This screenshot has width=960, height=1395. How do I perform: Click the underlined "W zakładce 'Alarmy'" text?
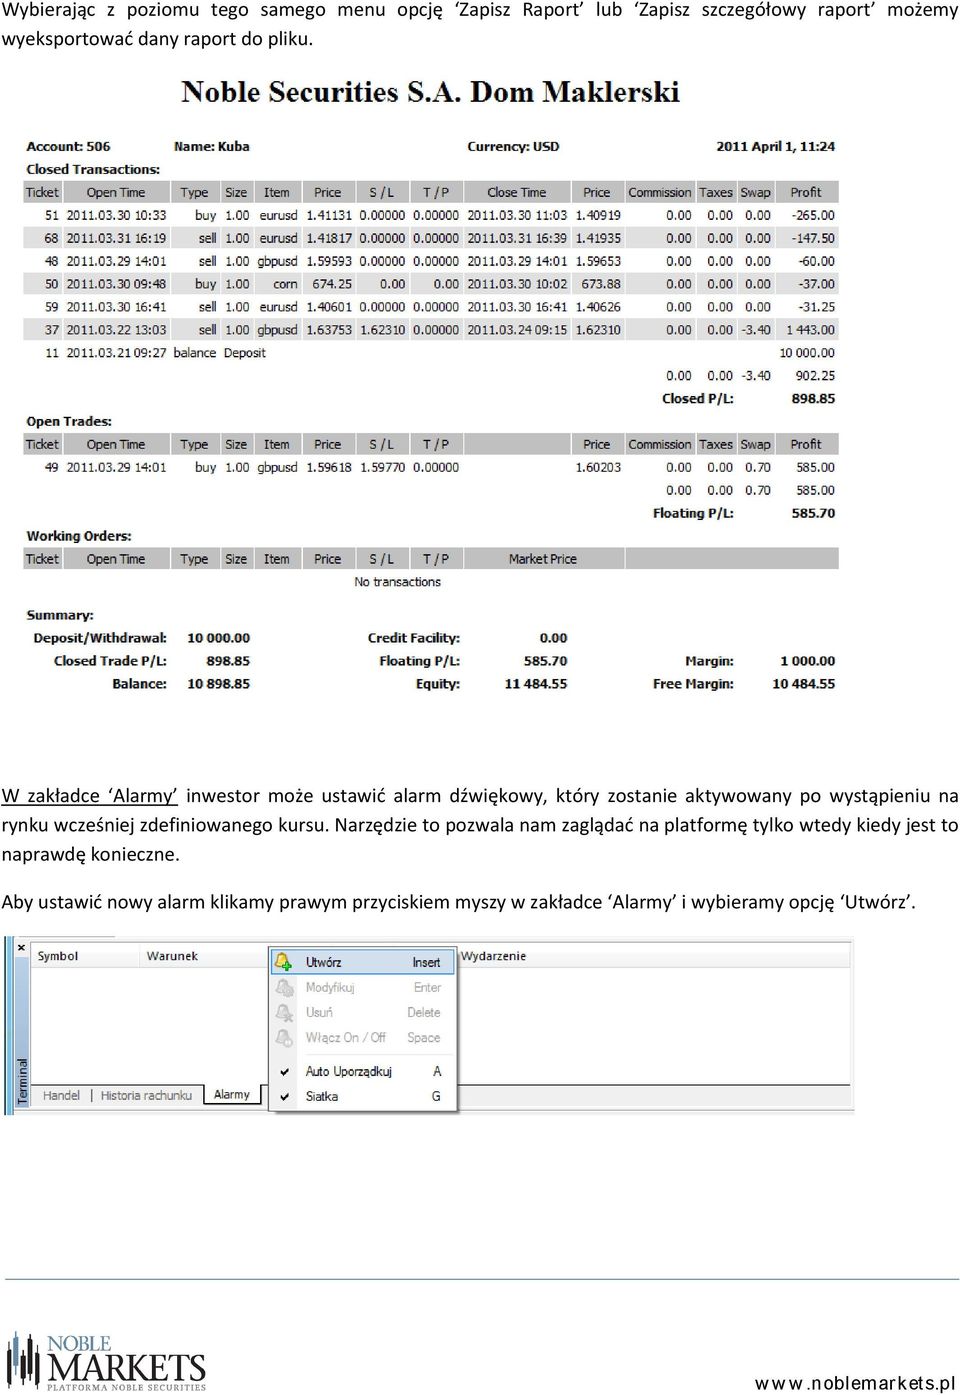coord(89,796)
